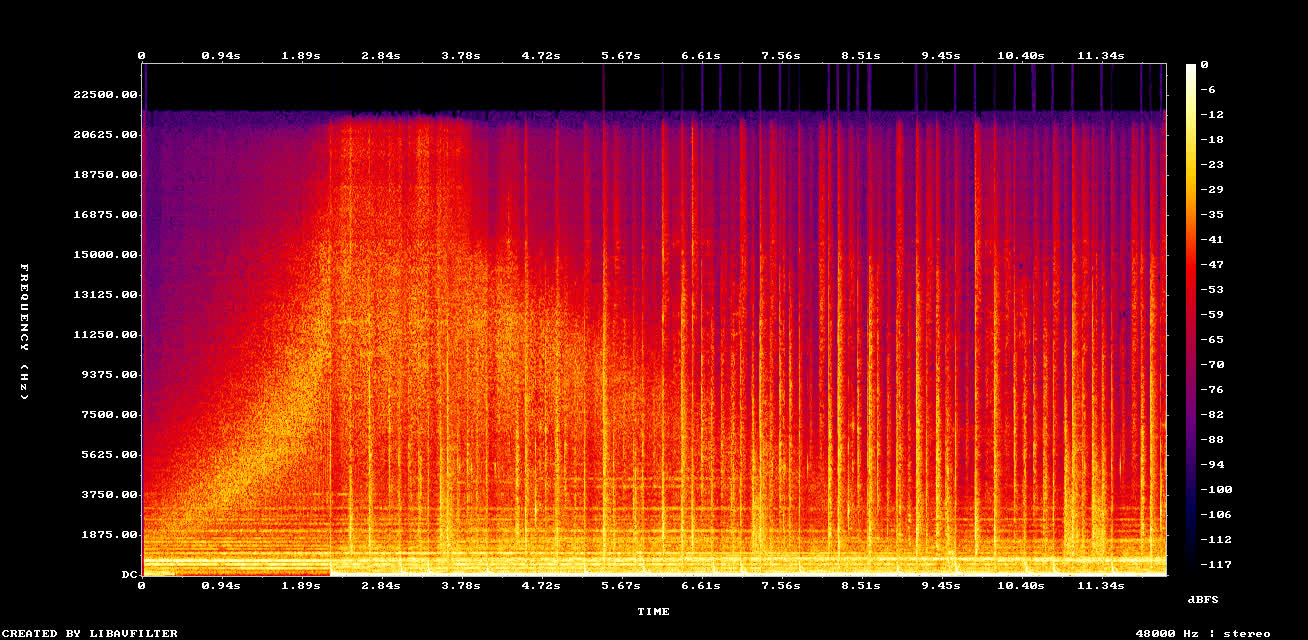Click the 2.84s label on bottom time axis
The image size is (1308, 640).
point(381,588)
